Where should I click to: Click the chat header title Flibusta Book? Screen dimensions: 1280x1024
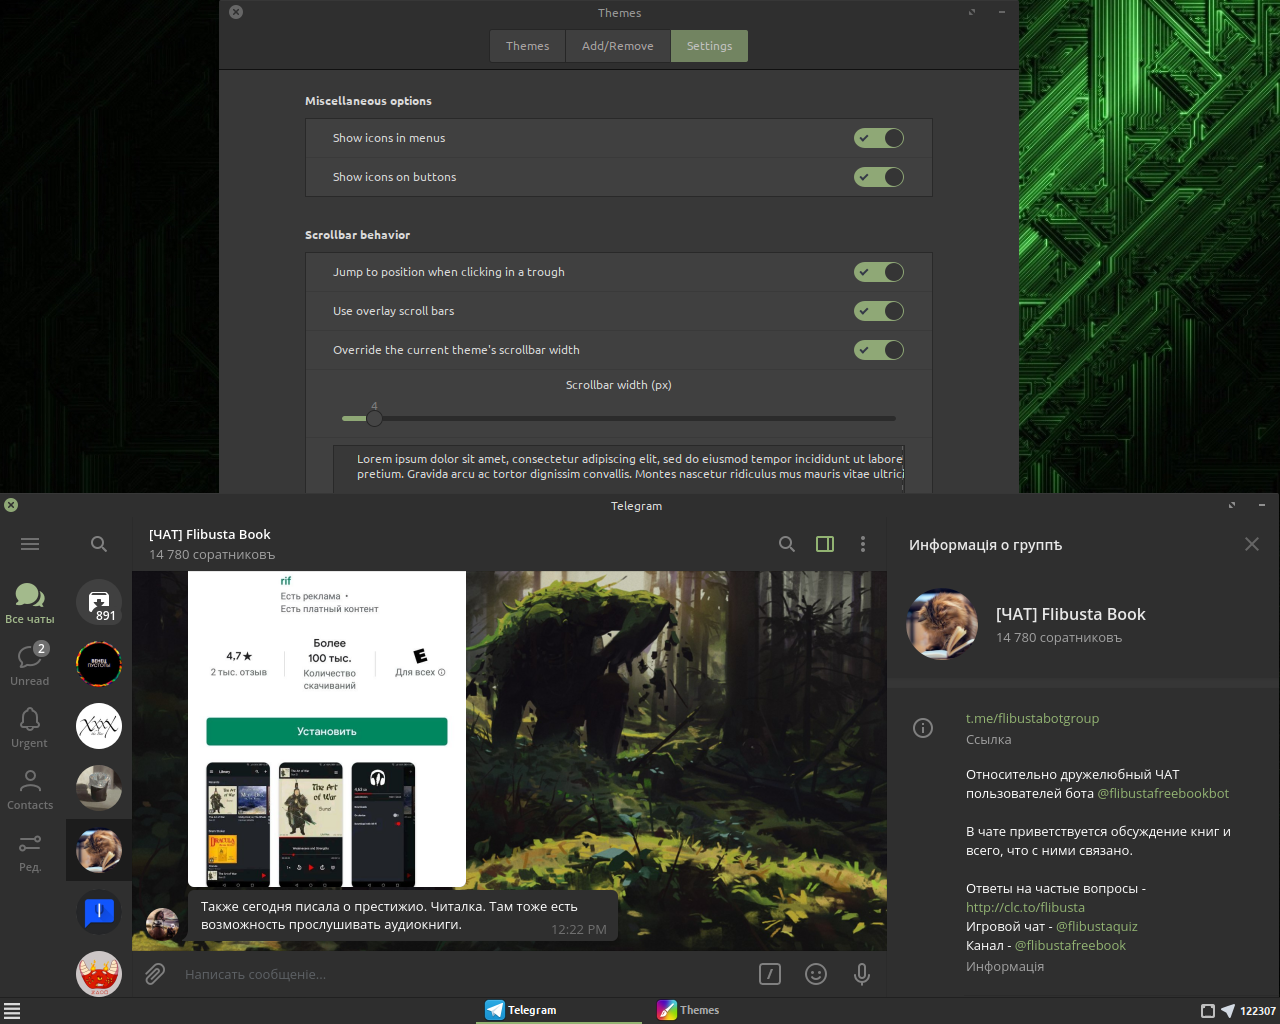tap(210, 535)
